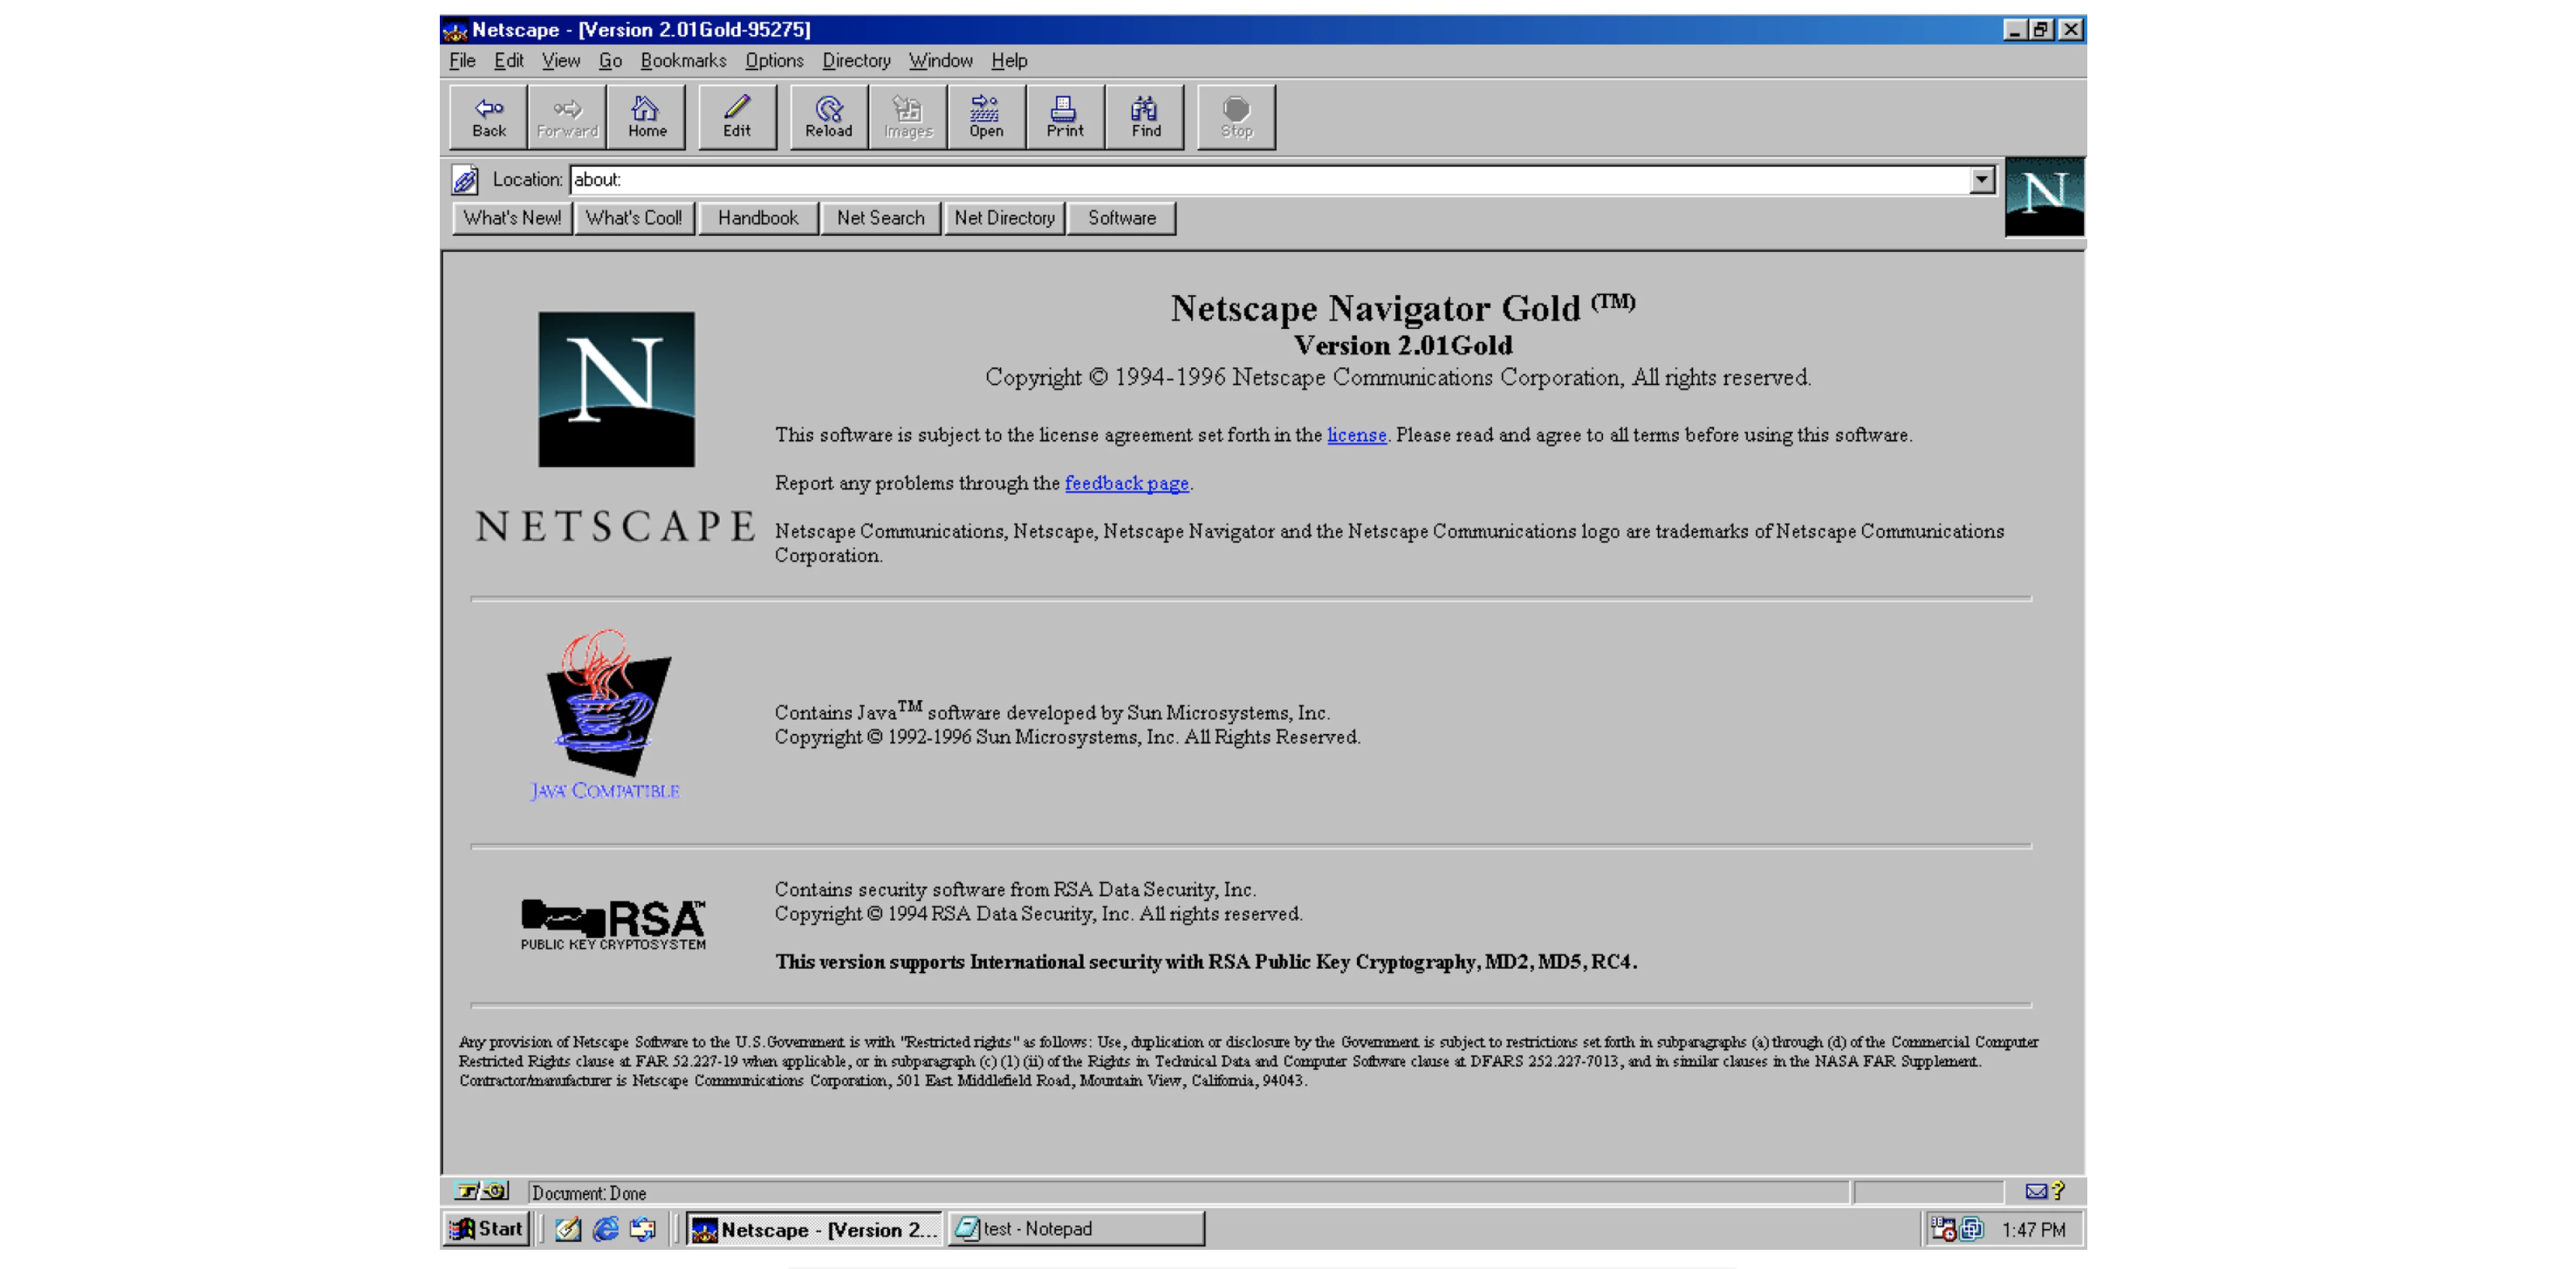Open the page in Edit mode
The width and height of the screenshot is (2576, 1269).
[737, 117]
